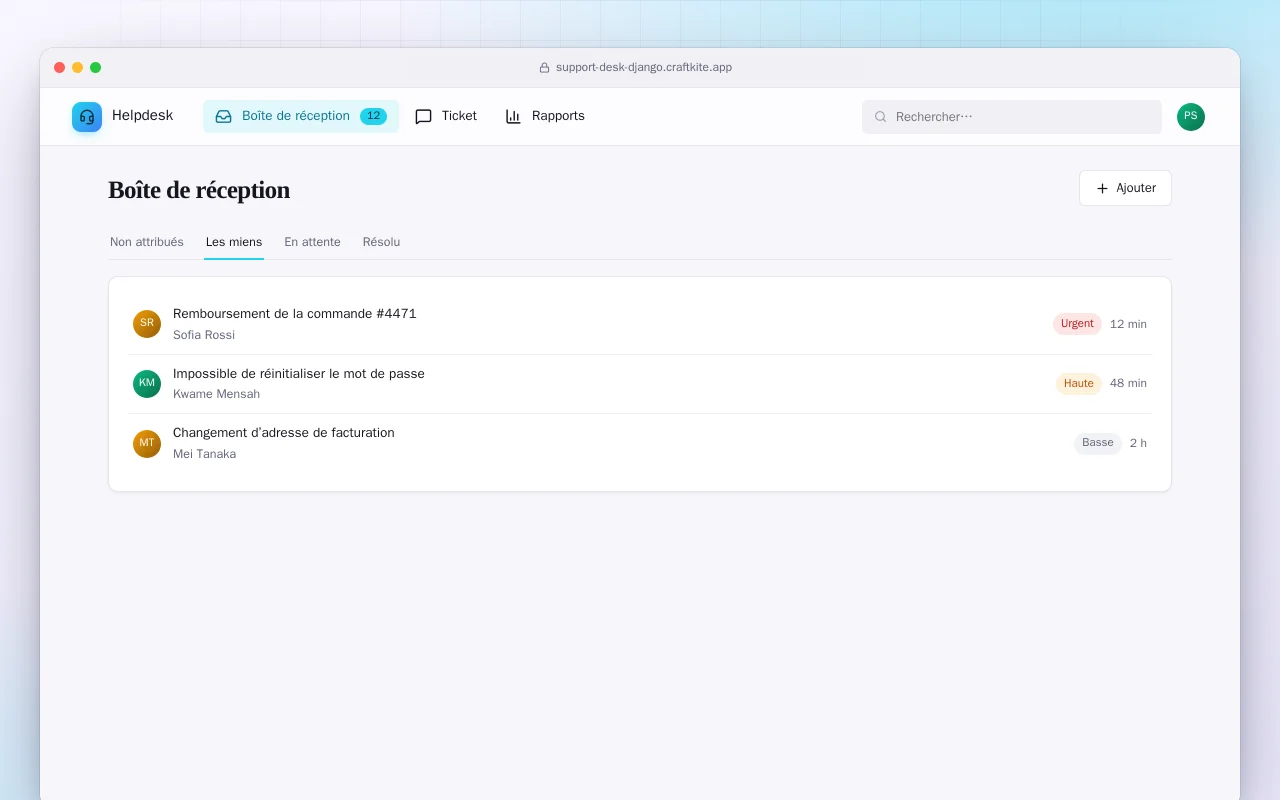Switch to the Non attribués tab
1280x800 pixels.
point(147,242)
